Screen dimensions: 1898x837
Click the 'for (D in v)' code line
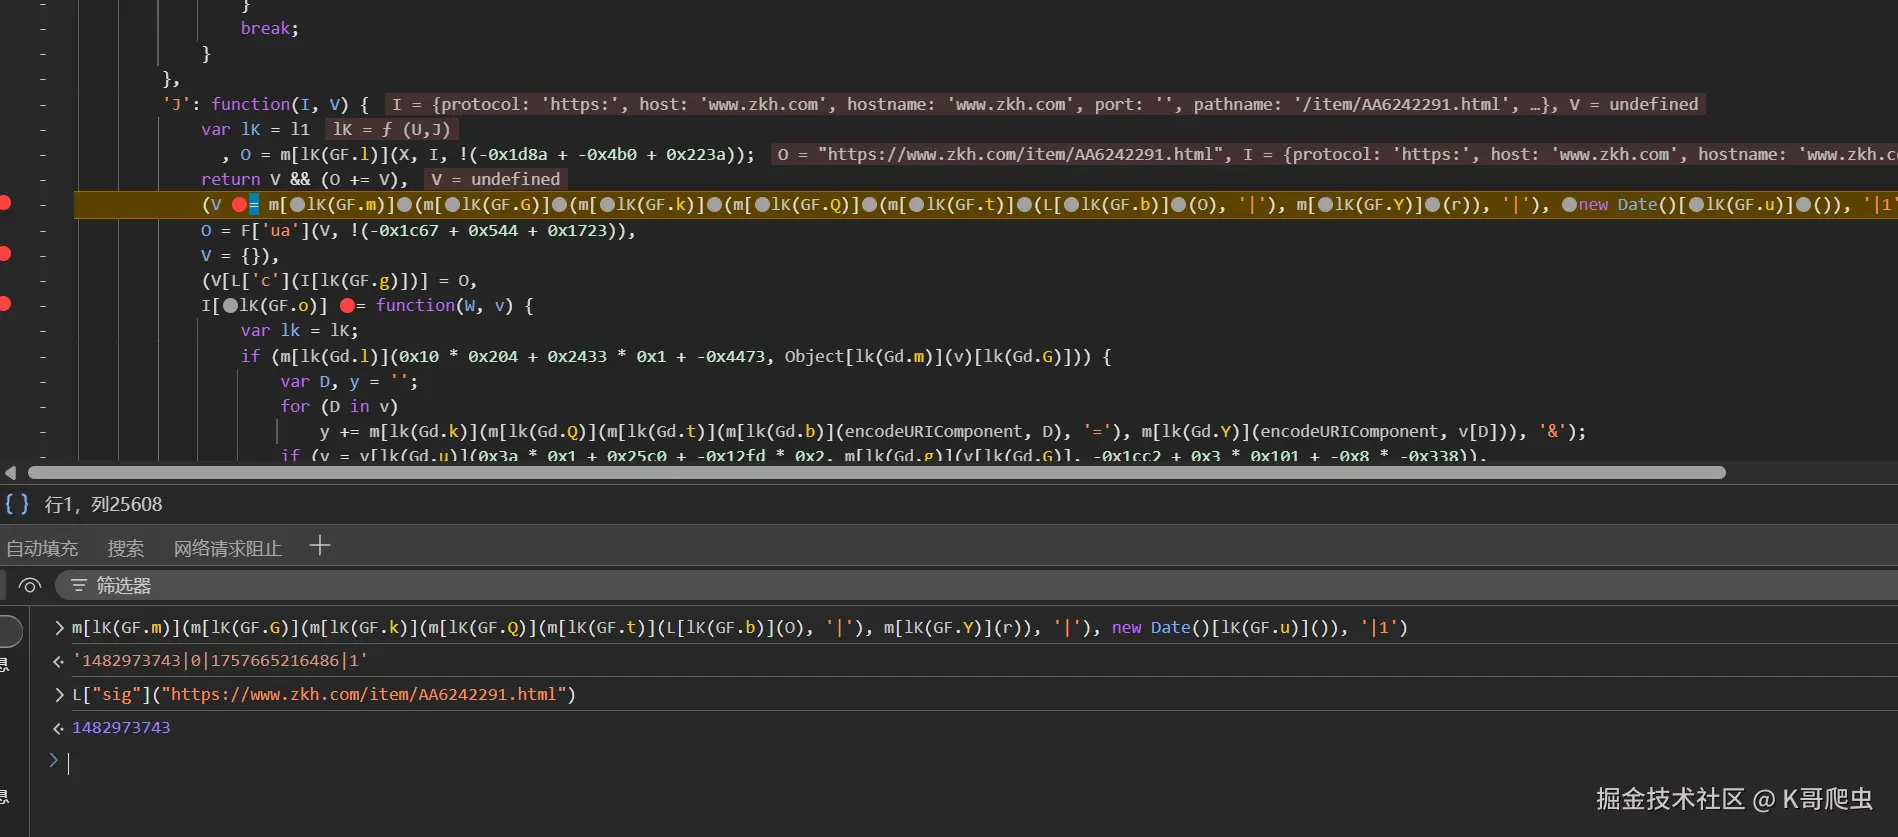pos(339,406)
